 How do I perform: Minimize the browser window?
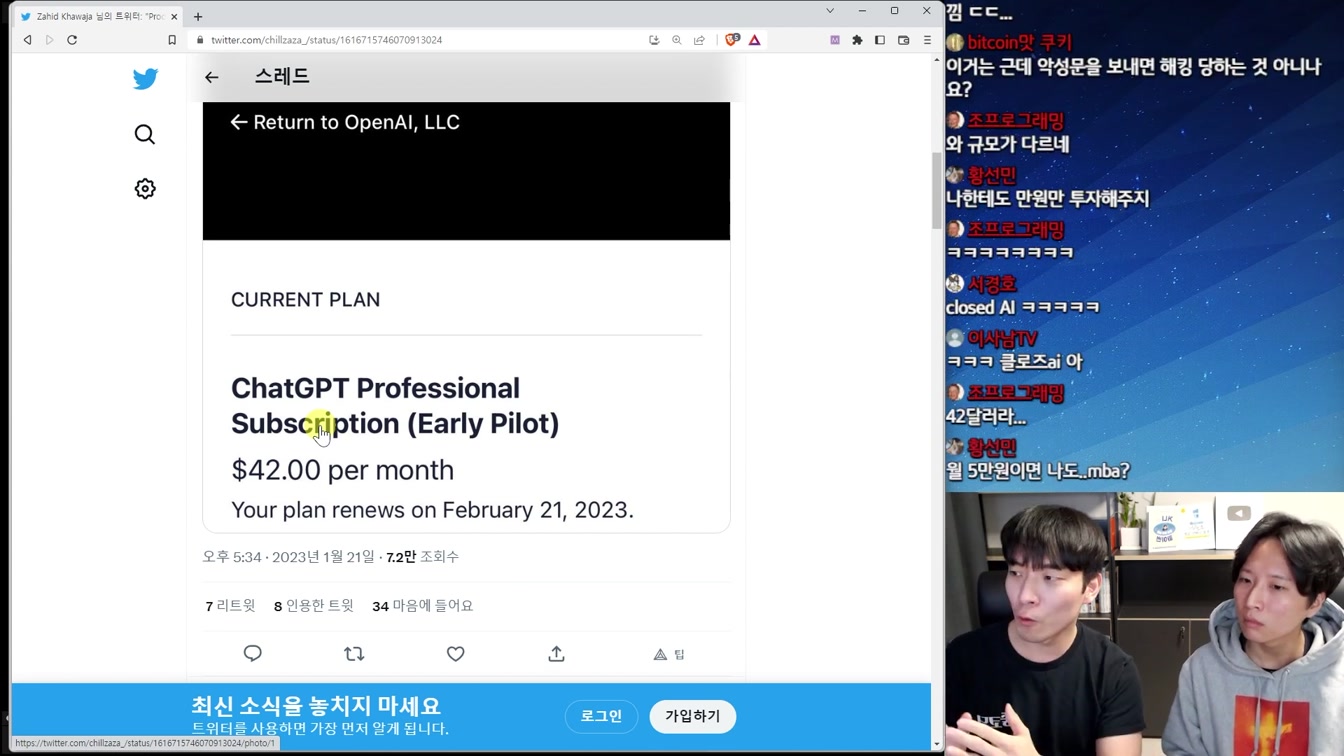point(862,11)
